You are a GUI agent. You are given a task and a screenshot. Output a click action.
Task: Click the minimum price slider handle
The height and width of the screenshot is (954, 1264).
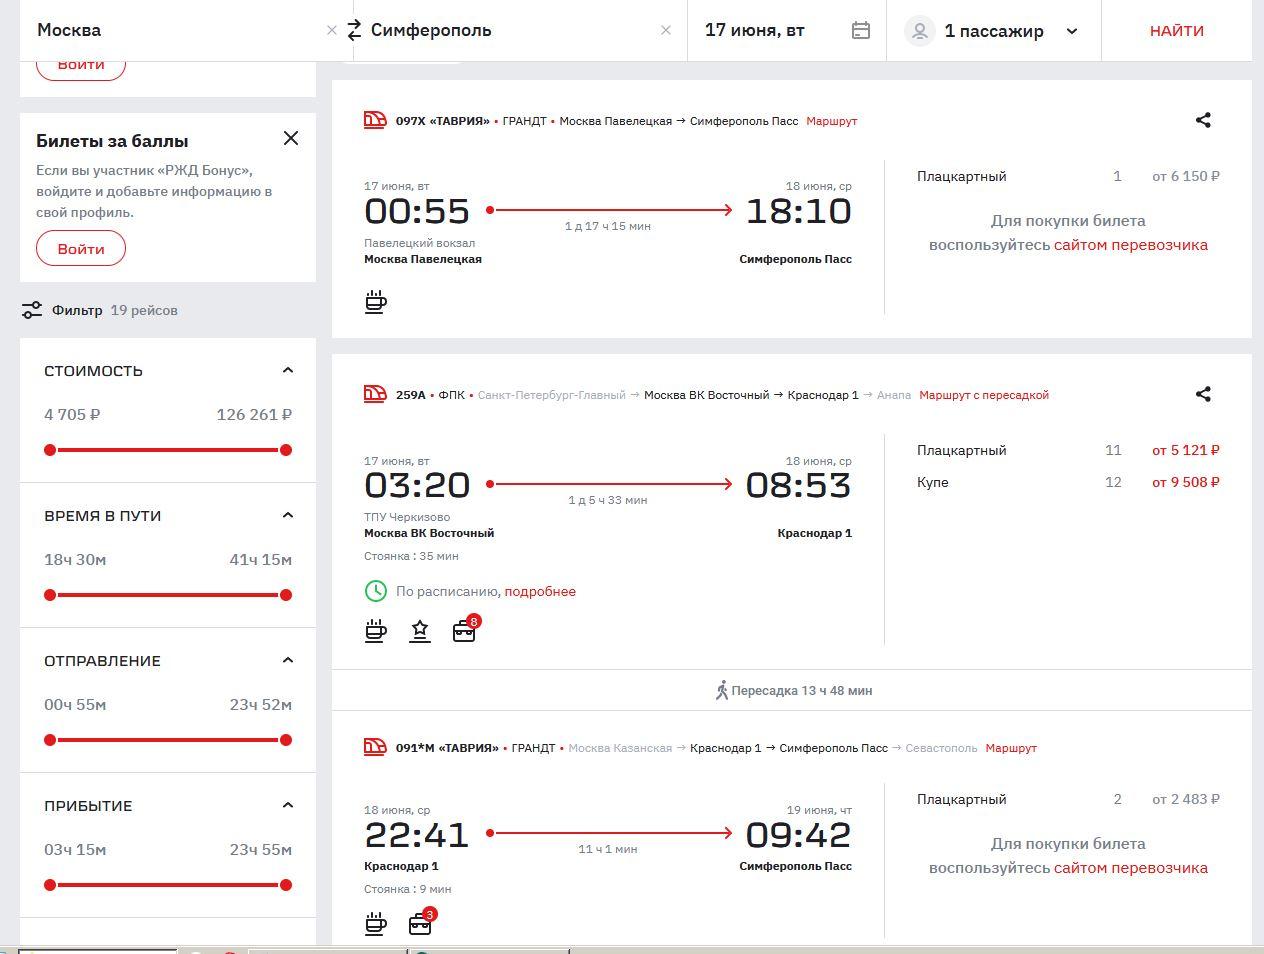[50, 450]
